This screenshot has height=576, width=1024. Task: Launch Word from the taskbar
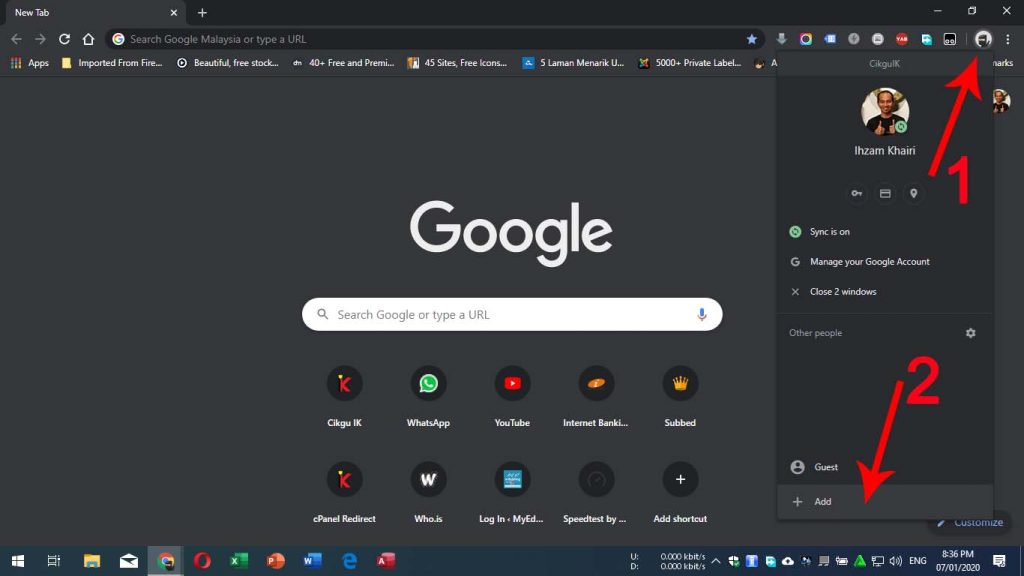click(x=312, y=560)
